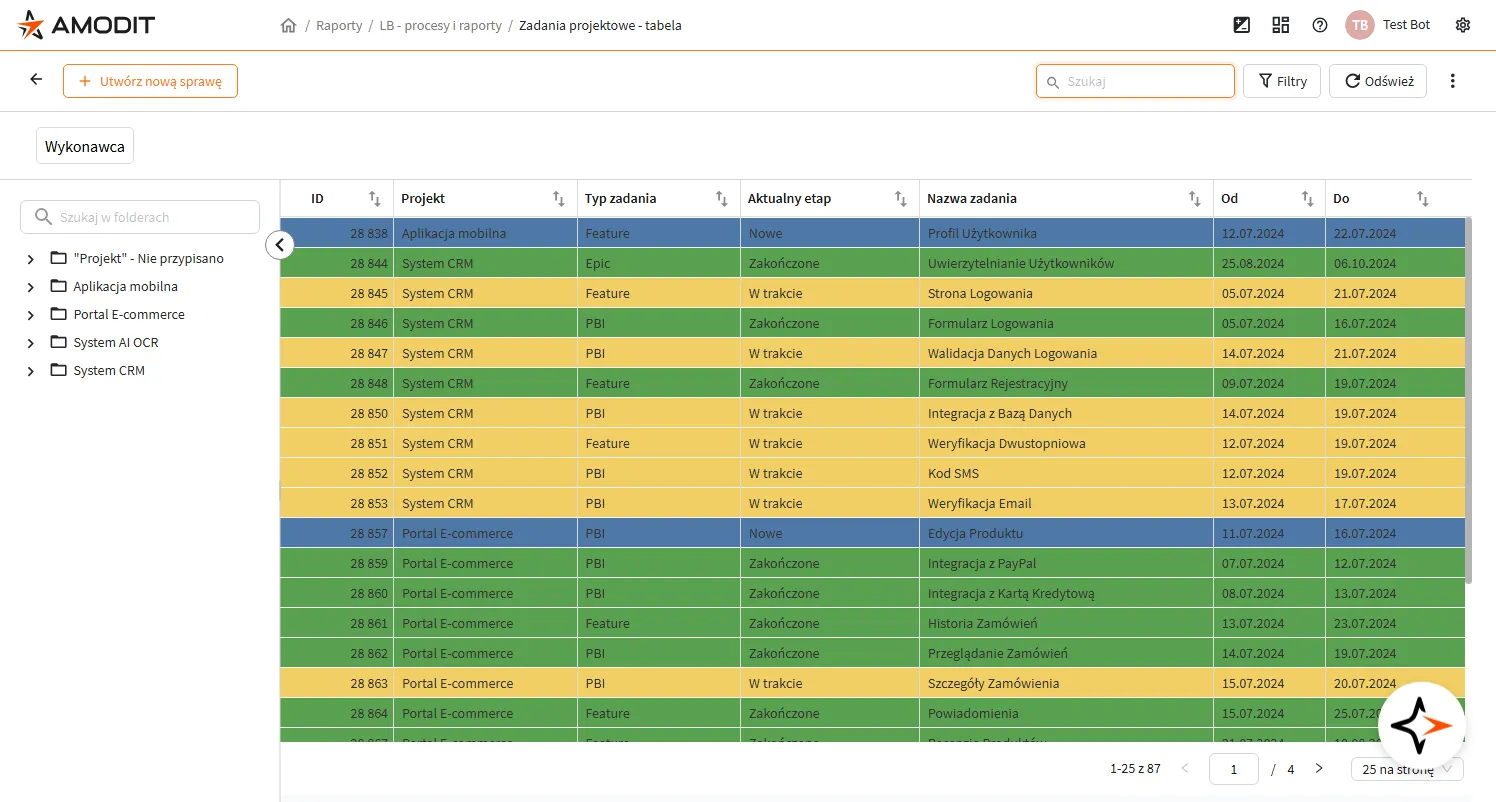The height and width of the screenshot is (802, 1496).
Task: Expand the Aplikacja mobilna folder
Action: coord(31,287)
